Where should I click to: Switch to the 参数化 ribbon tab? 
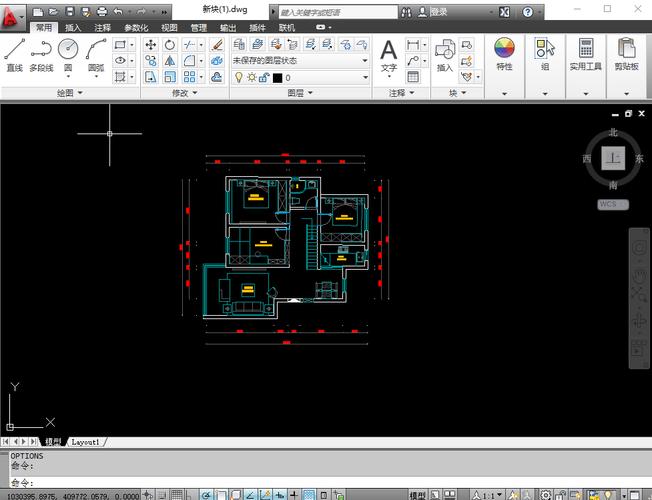coord(136,28)
